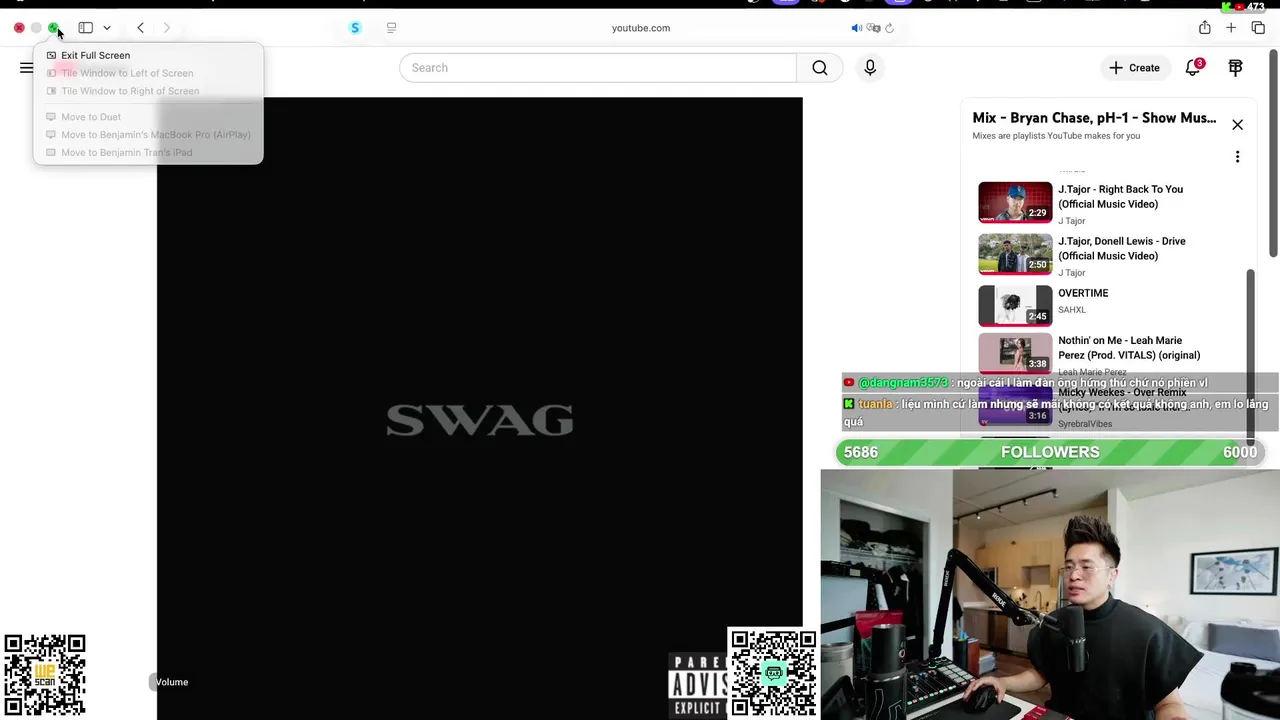Focus the YouTube Search box

pos(598,68)
